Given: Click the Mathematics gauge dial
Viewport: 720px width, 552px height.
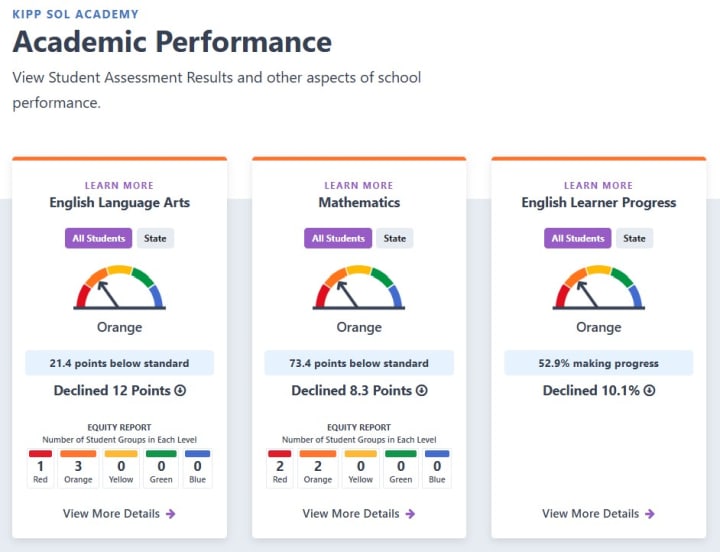Looking at the screenshot, I should click(359, 287).
